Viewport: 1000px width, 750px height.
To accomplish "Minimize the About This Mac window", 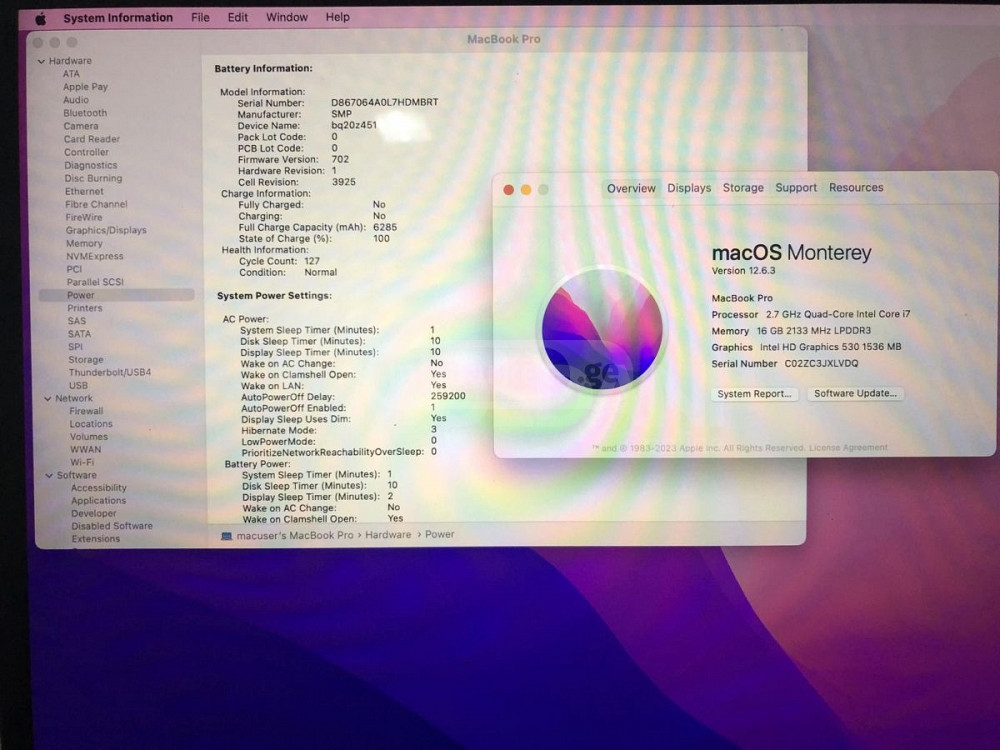I will pos(526,189).
